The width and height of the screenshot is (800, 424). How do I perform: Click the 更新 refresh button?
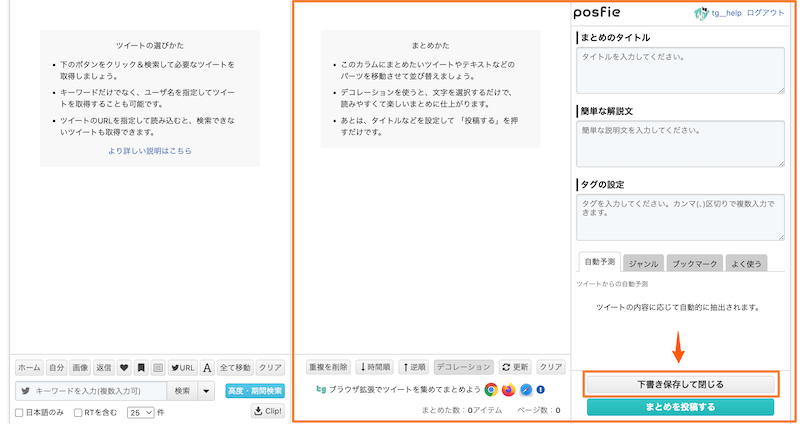click(x=515, y=367)
